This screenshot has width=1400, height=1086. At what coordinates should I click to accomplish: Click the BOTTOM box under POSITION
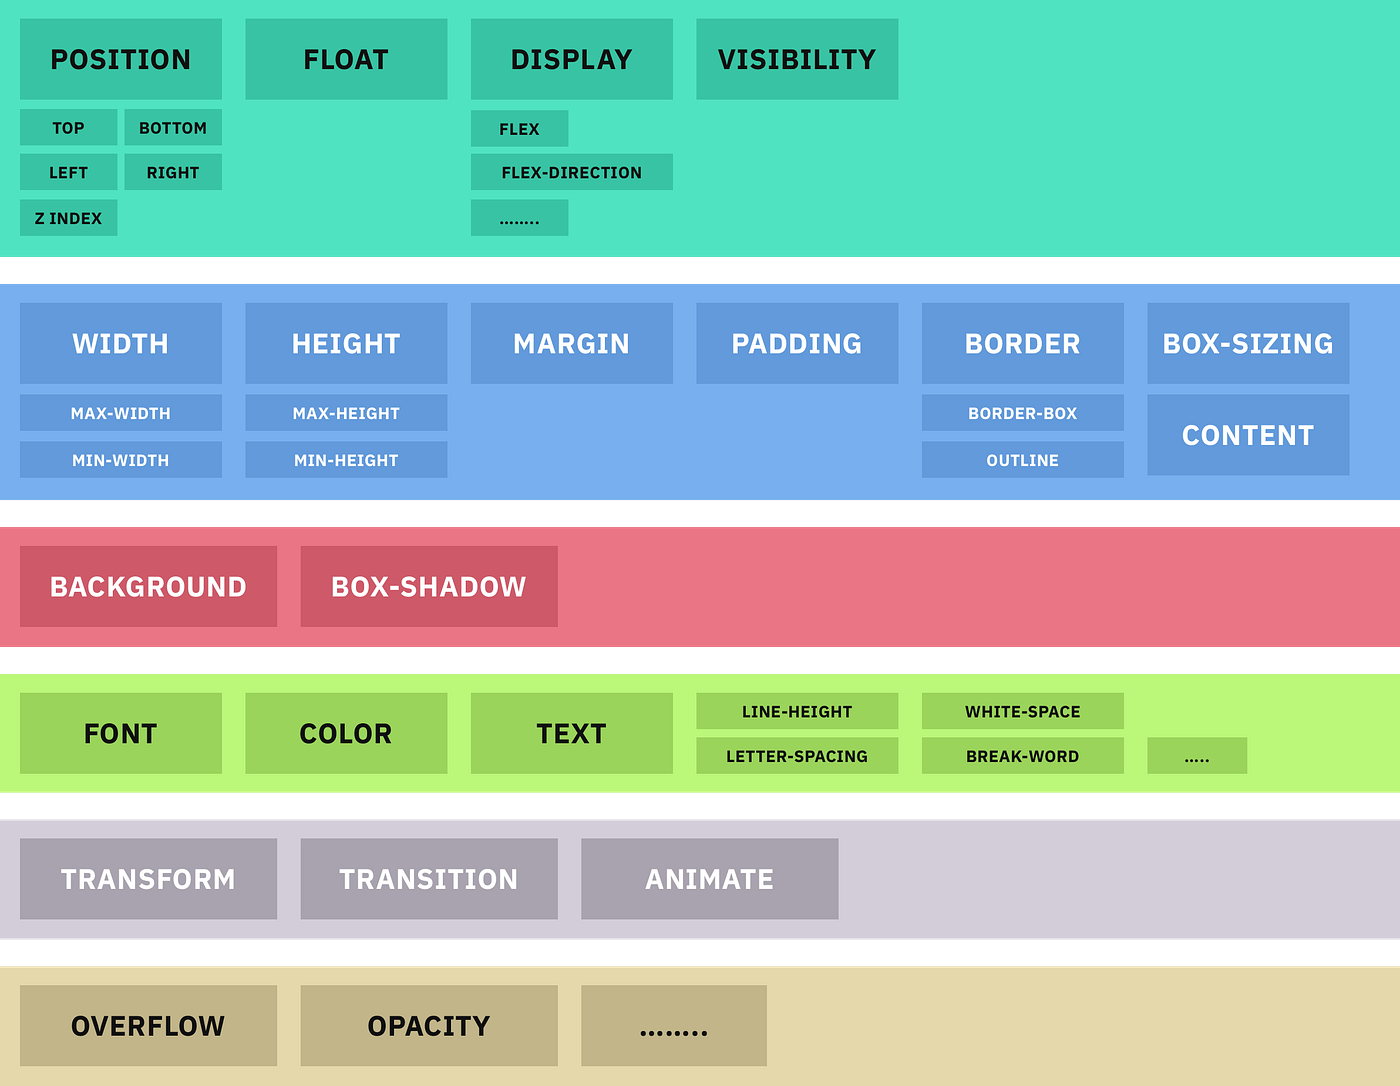173,128
